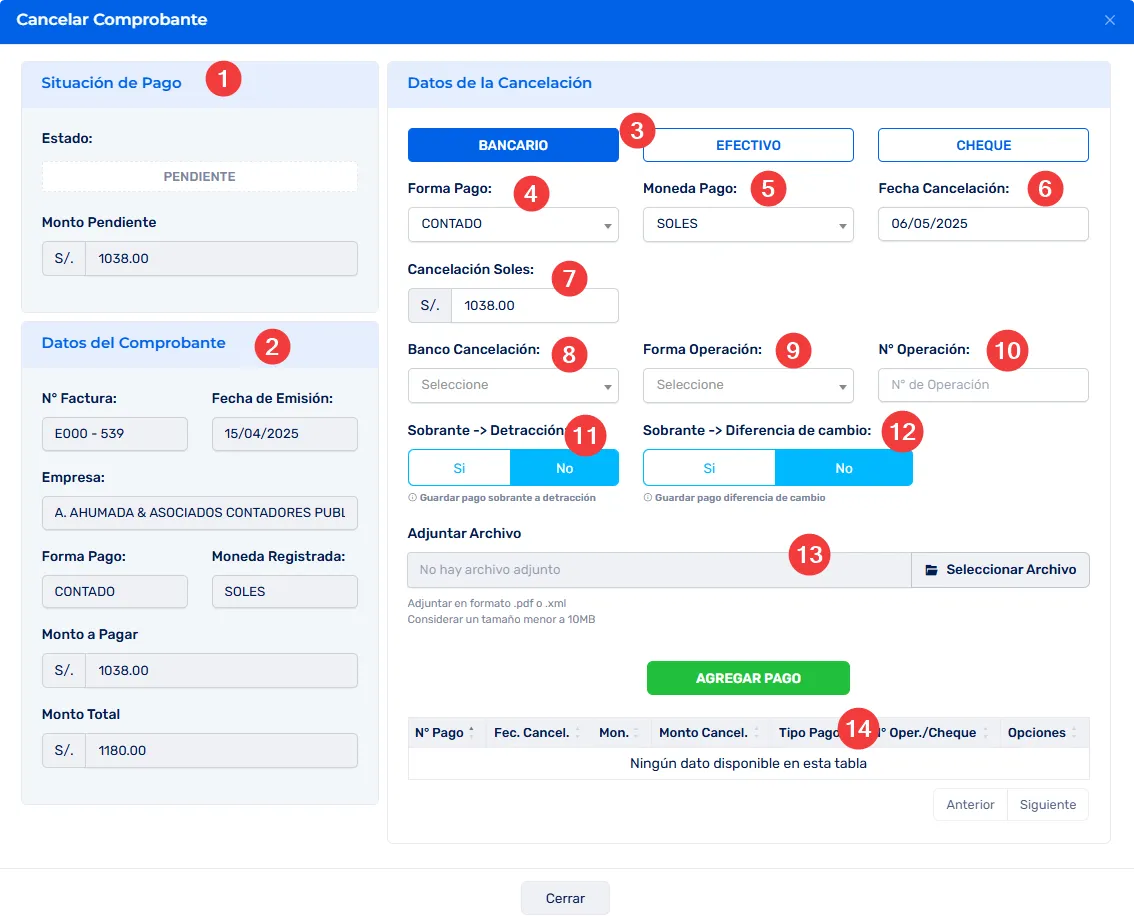Screen dimensions: 1134x916
Task: Click the N° Operación input field
Action: [982, 385]
